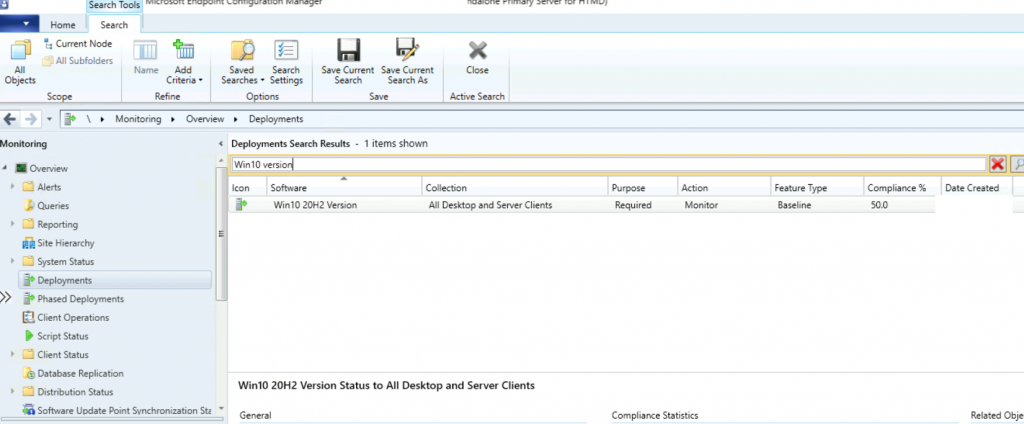Open the Saved Searches dropdown
This screenshot has width=1024, height=424.
coord(242,63)
